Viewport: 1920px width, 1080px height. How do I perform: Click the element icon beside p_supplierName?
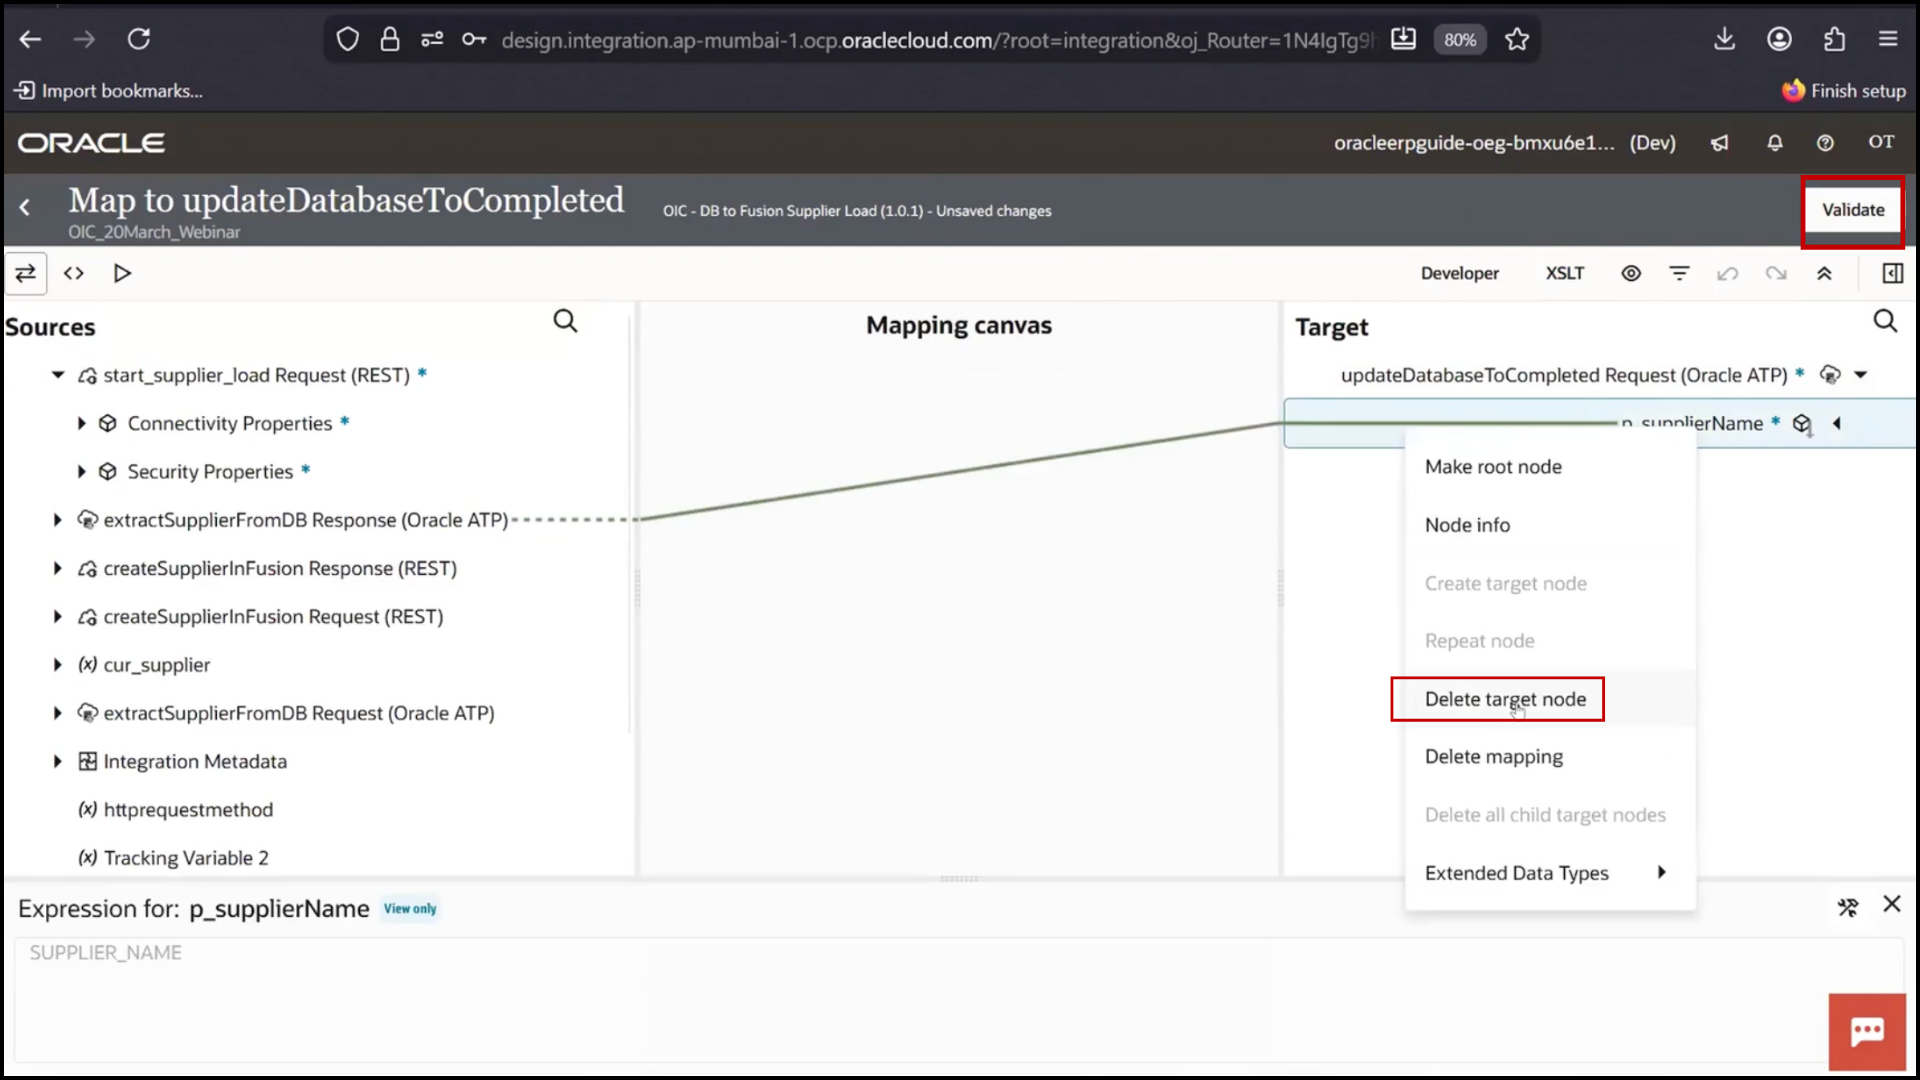point(1802,424)
